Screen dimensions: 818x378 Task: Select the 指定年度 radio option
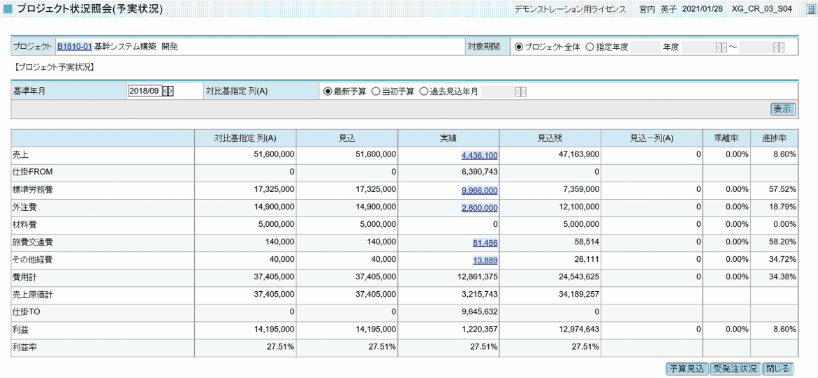[x=590, y=46]
